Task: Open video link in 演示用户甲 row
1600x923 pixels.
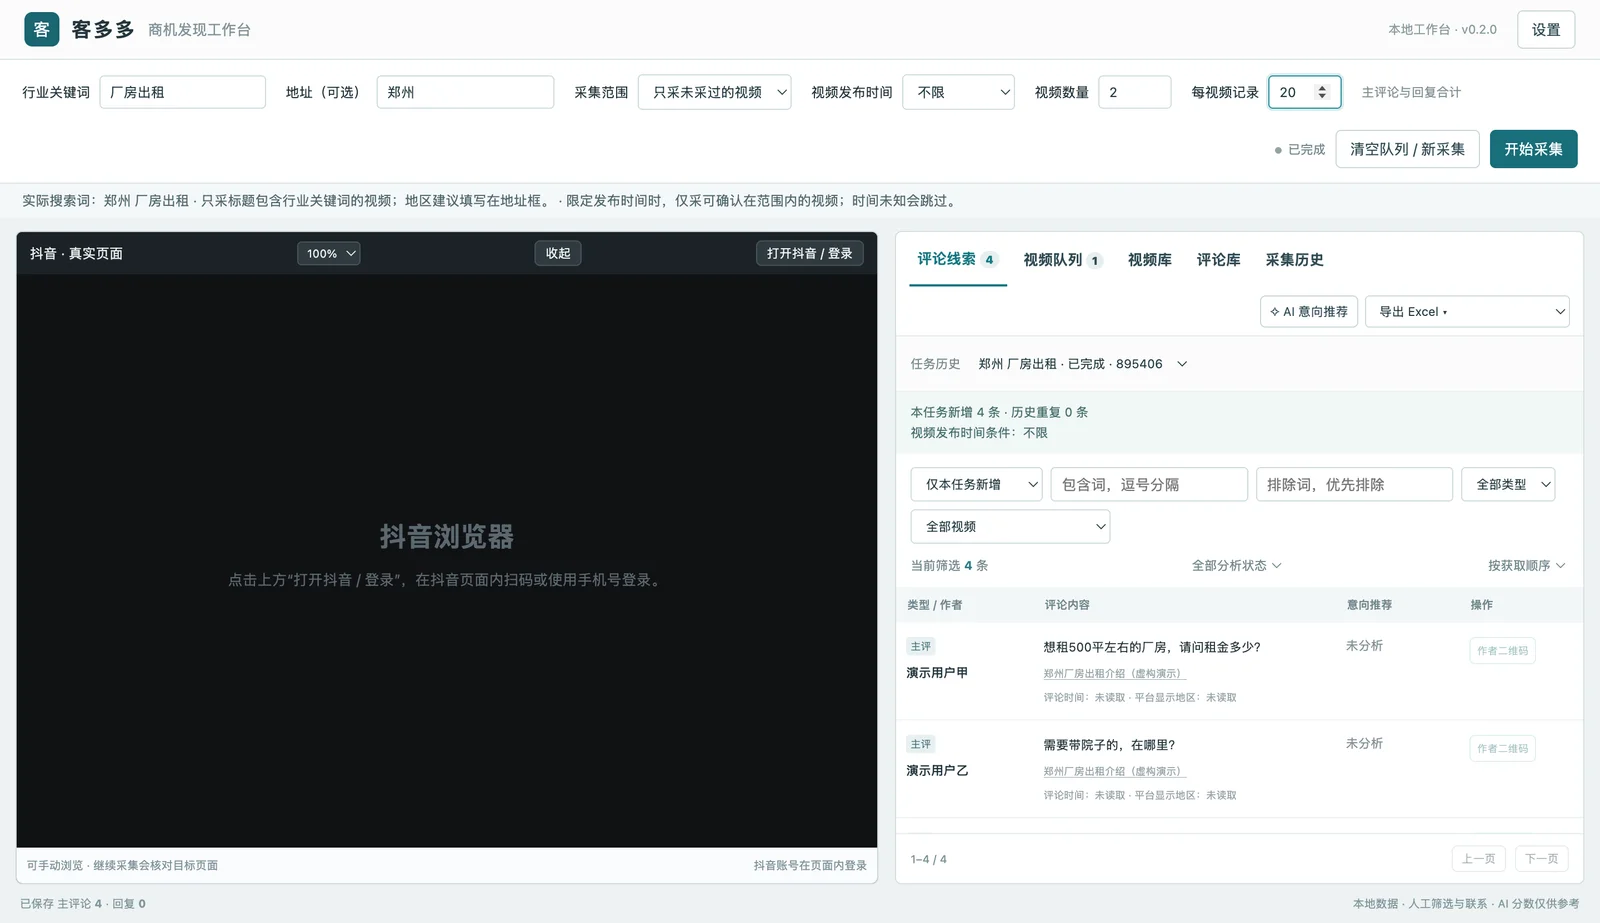Action: (x=1113, y=674)
